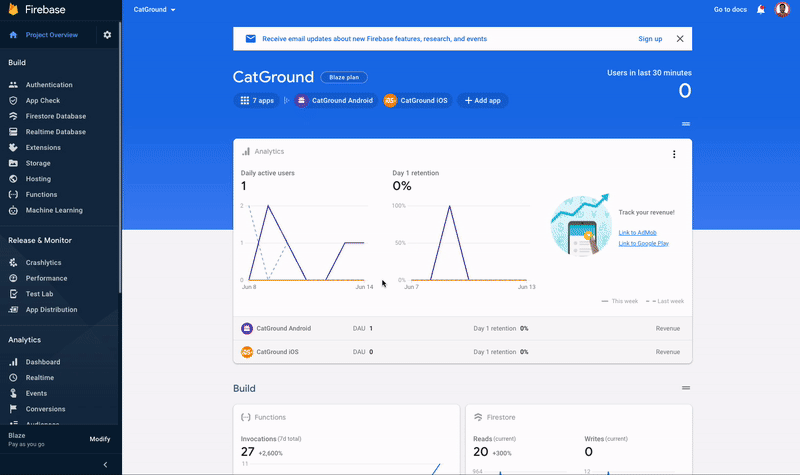Collapse the Analytics section handle

(686, 124)
